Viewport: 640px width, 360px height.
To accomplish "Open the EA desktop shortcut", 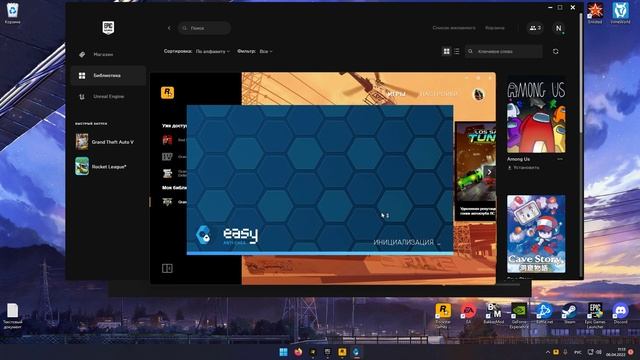I will coord(468,313).
